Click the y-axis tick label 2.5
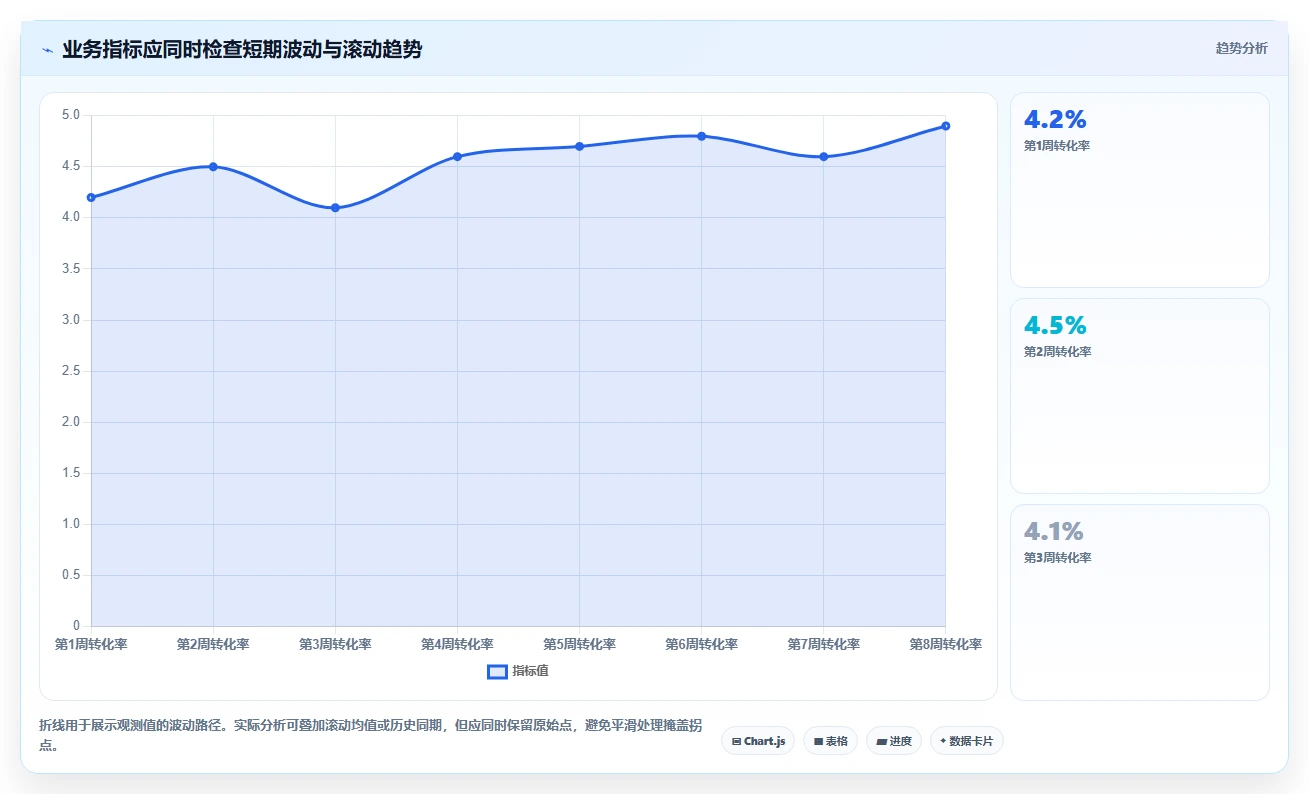This screenshot has height=794, width=1309. coord(70,371)
